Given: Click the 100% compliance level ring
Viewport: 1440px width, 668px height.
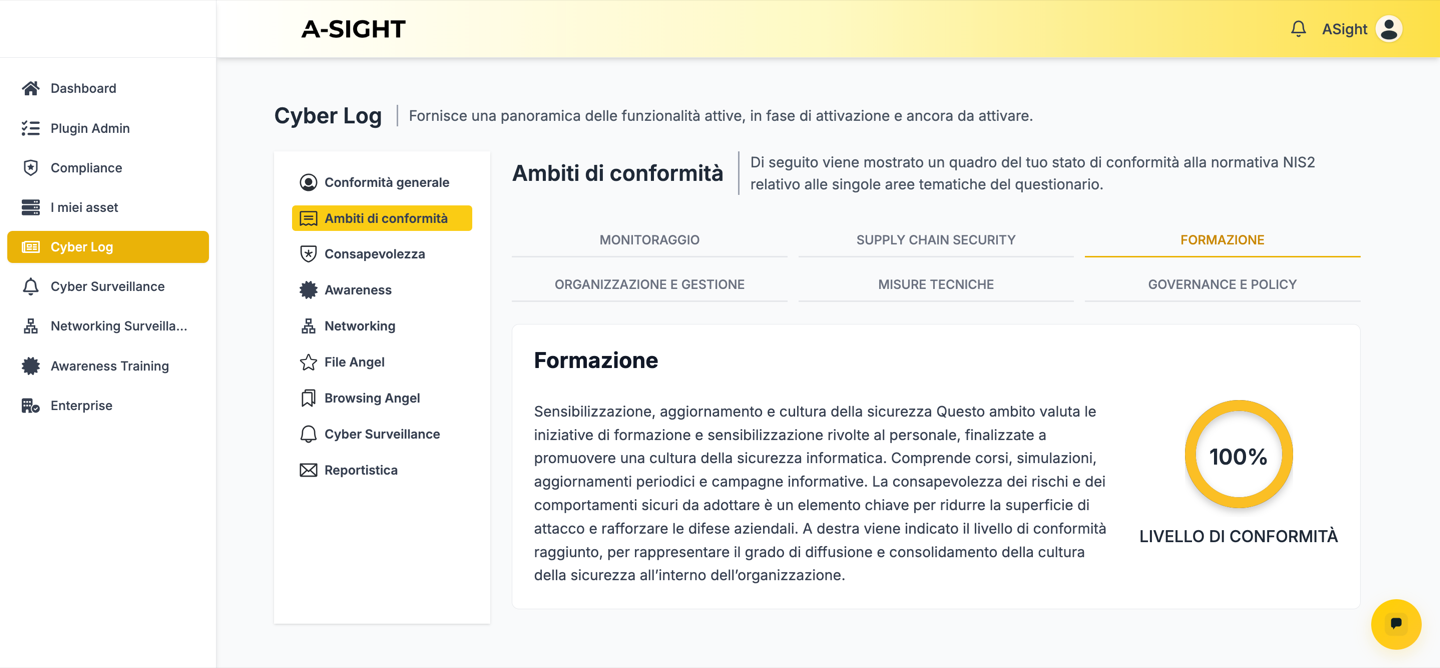Looking at the screenshot, I should (1239, 454).
